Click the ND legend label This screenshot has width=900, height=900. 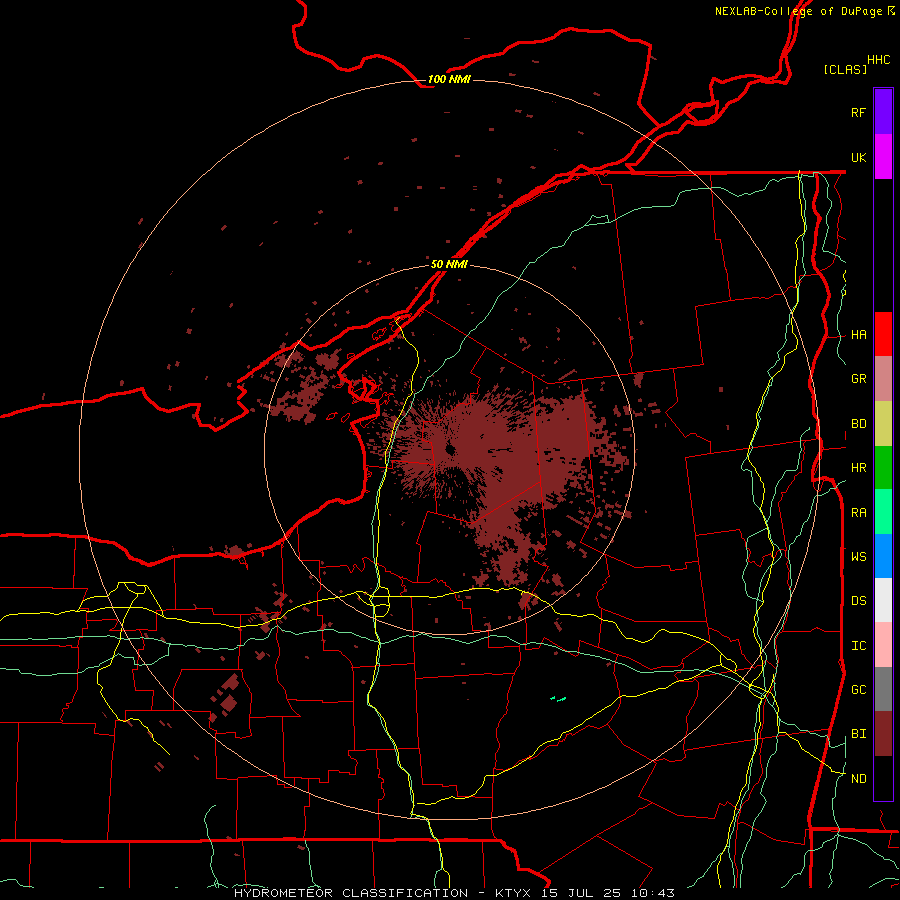pos(858,779)
